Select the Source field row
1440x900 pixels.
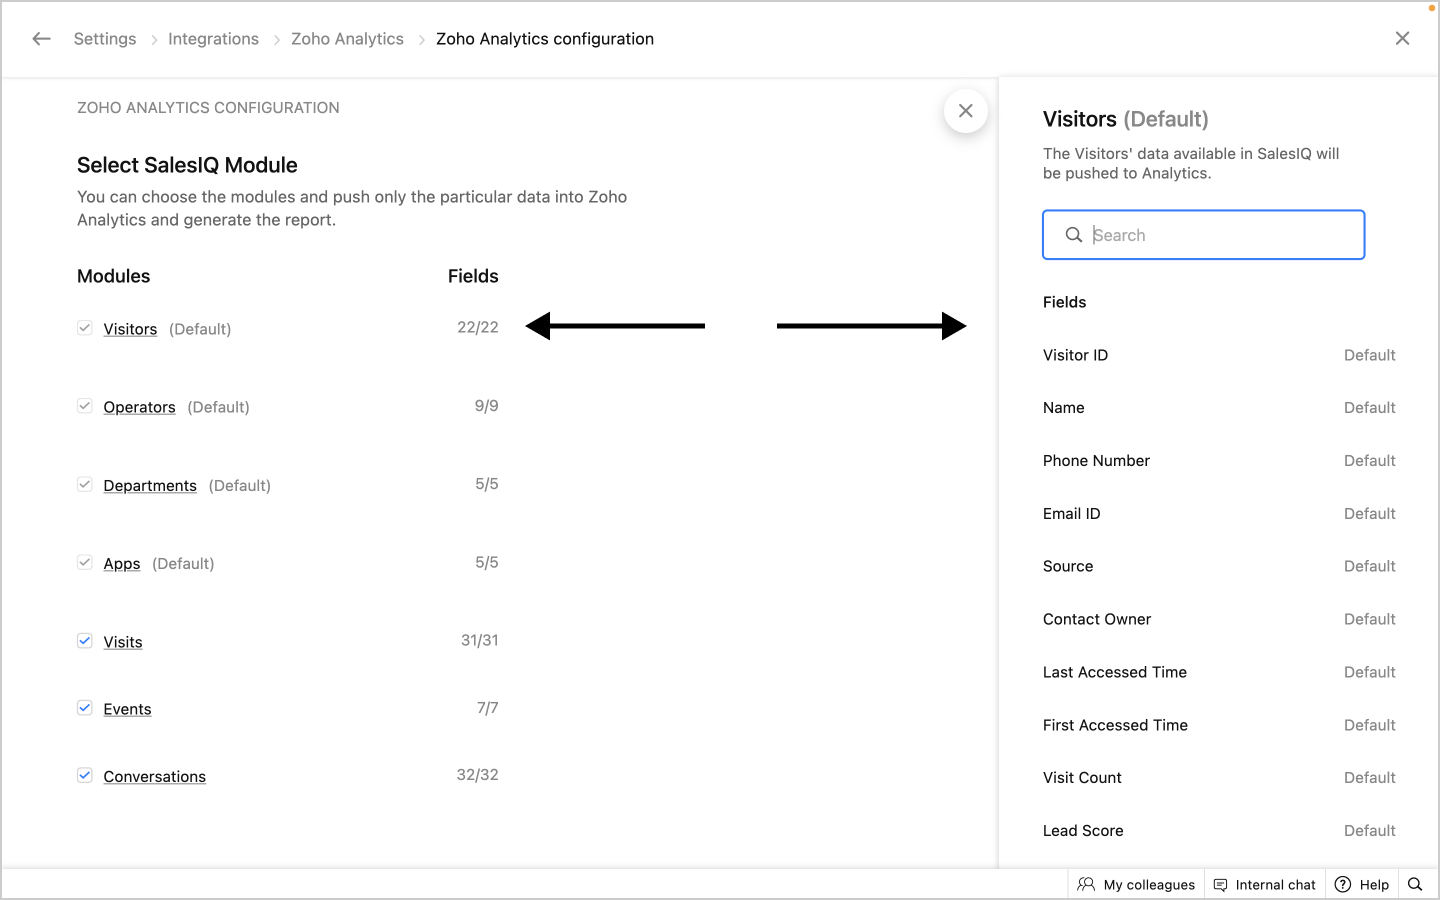pyautogui.click(x=1219, y=566)
